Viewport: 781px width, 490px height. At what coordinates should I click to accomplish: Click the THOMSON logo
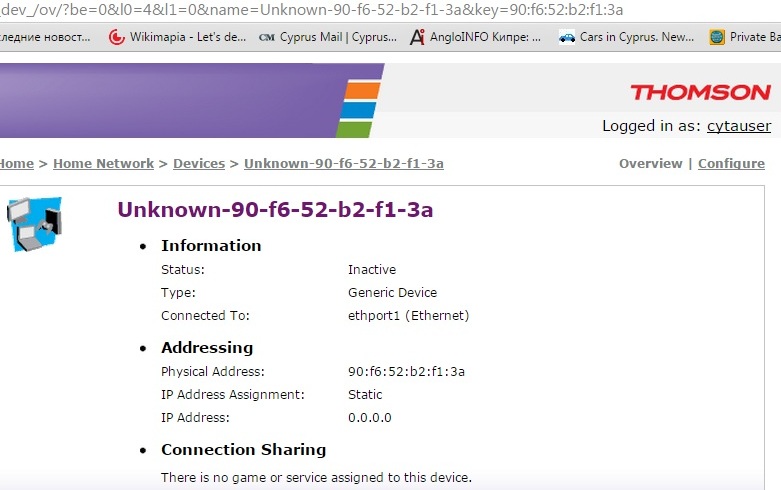(x=700, y=92)
